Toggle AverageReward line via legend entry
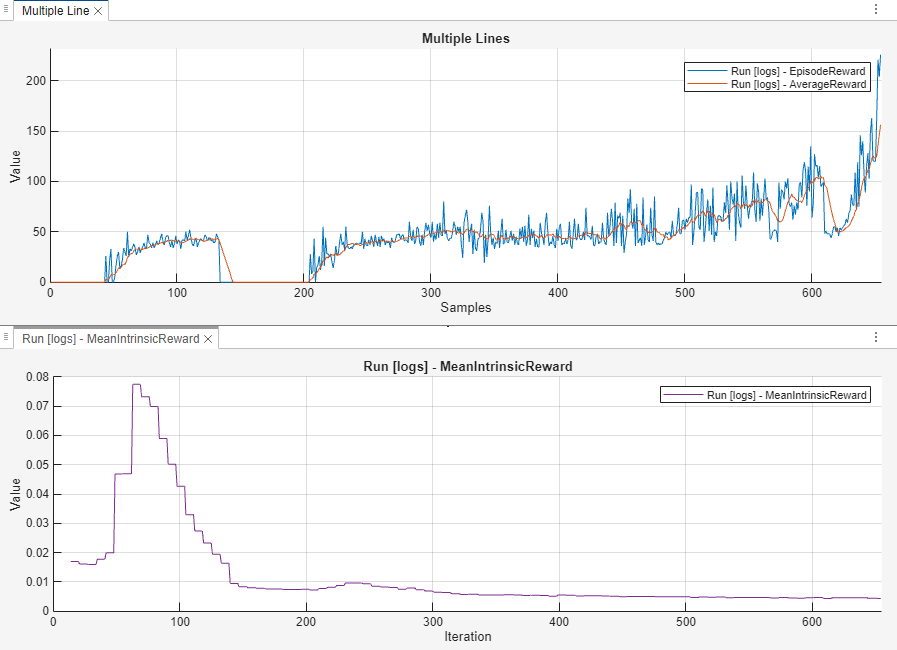This screenshot has width=897, height=650. (x=798, y=85)
